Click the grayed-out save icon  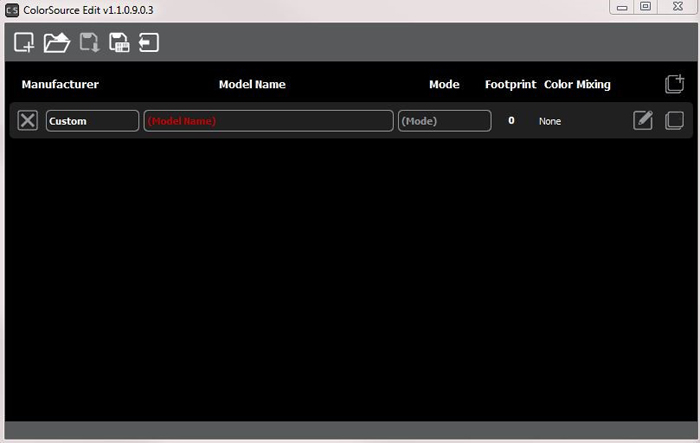pos(89,42)
